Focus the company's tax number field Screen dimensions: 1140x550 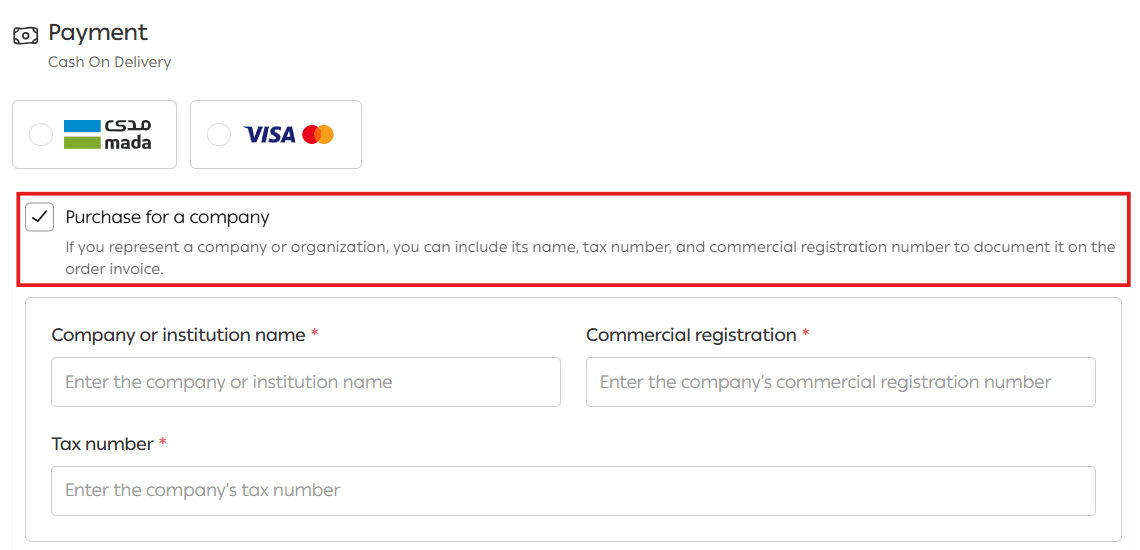point(572,490)
